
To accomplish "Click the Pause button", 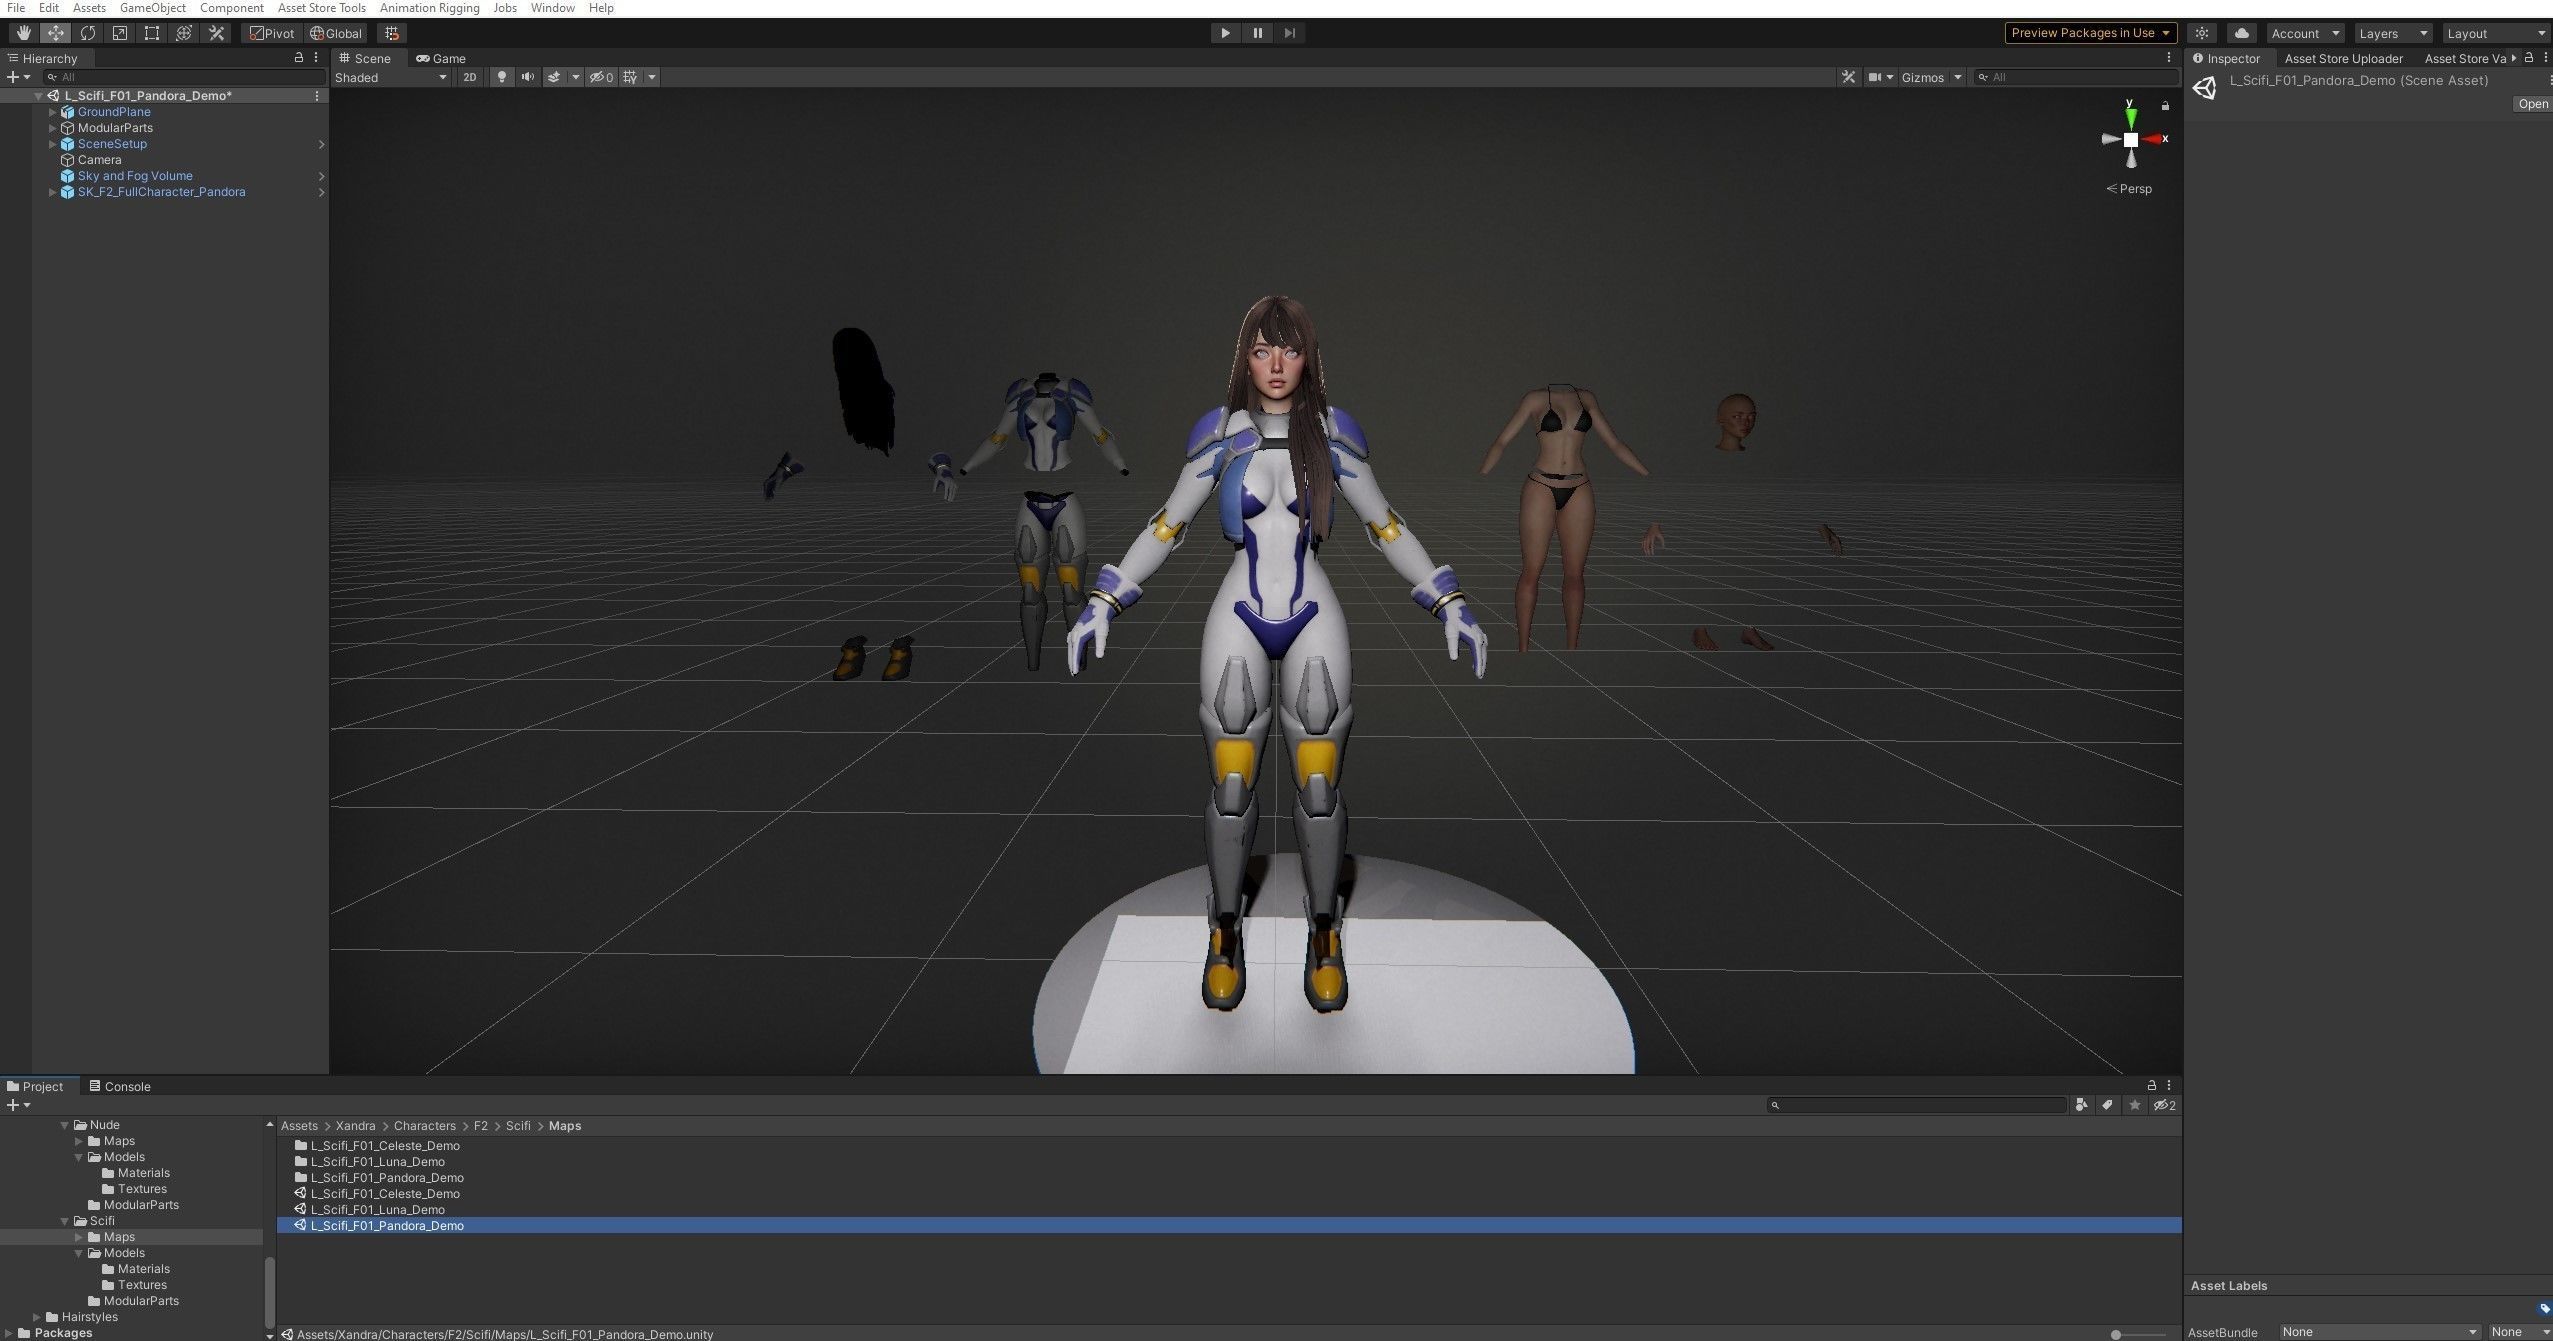I will [1257, 33].
